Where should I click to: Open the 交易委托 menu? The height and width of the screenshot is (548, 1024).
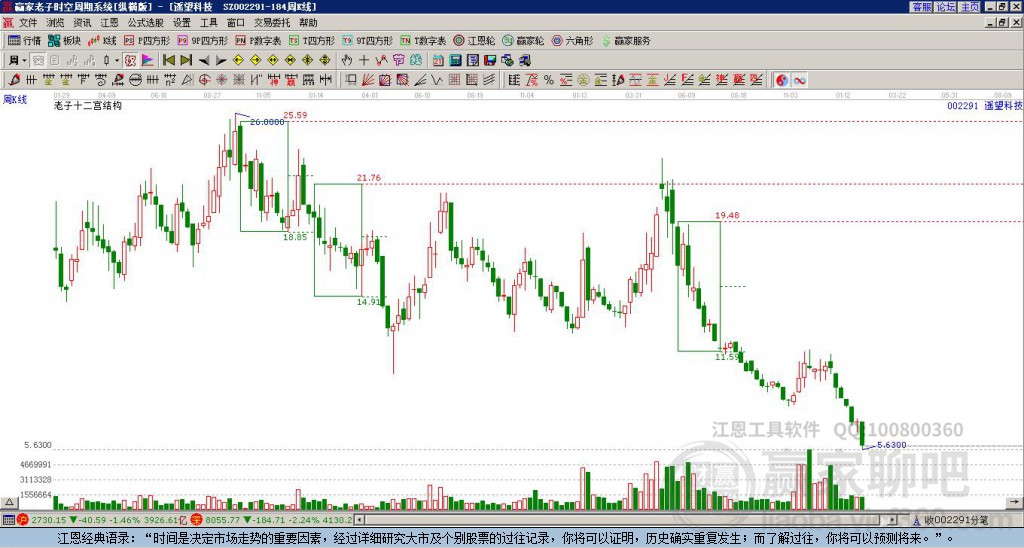tap(272, 23)
